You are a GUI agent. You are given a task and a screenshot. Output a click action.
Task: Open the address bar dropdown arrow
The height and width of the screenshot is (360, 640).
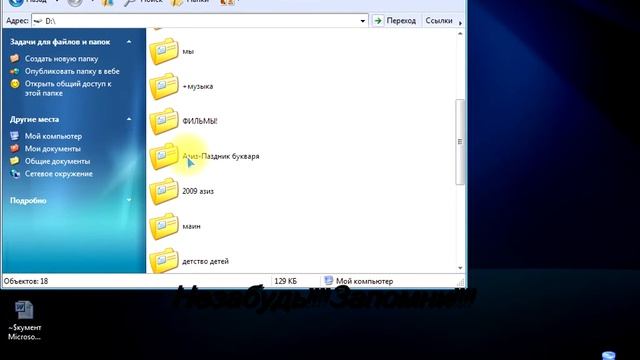362,21
